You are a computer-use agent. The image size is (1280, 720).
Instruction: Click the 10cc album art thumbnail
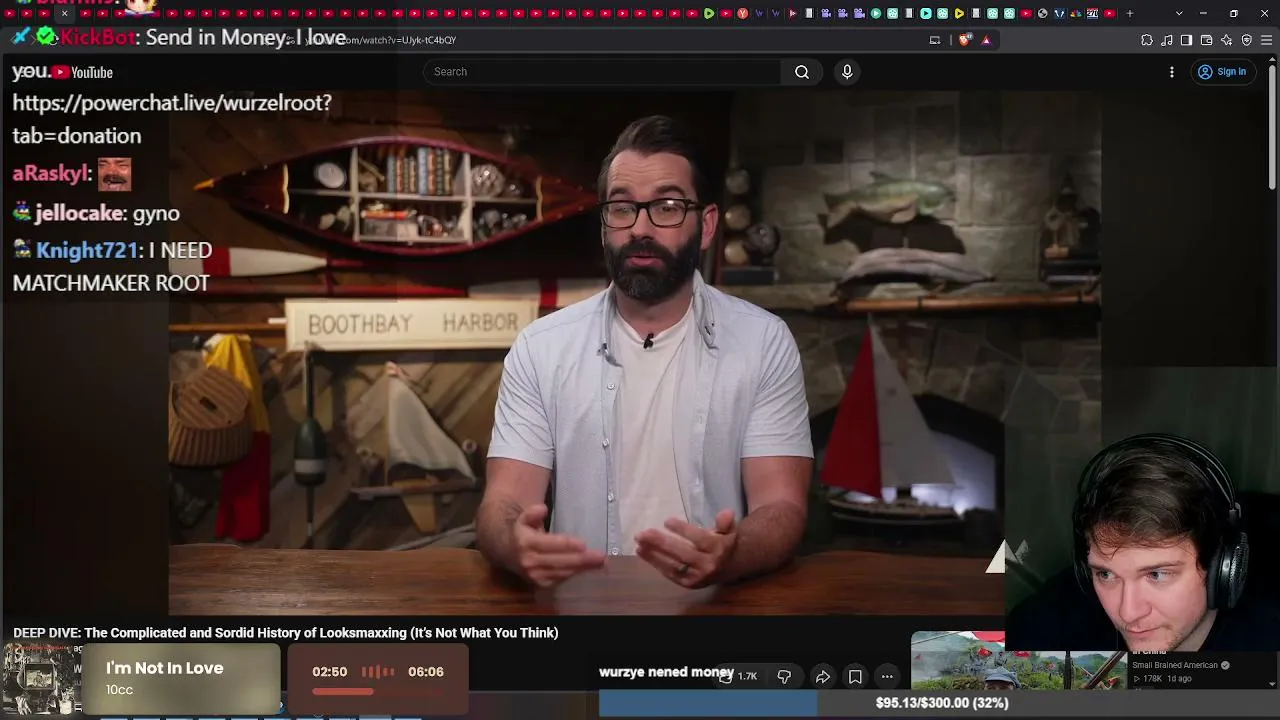click(x=41, y=679)
